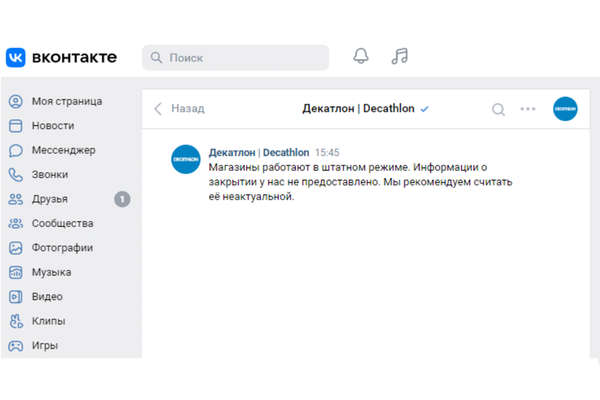Open Фотографии section
The width and height of the screenshot is (600, 400).
(x=62, y=248)
